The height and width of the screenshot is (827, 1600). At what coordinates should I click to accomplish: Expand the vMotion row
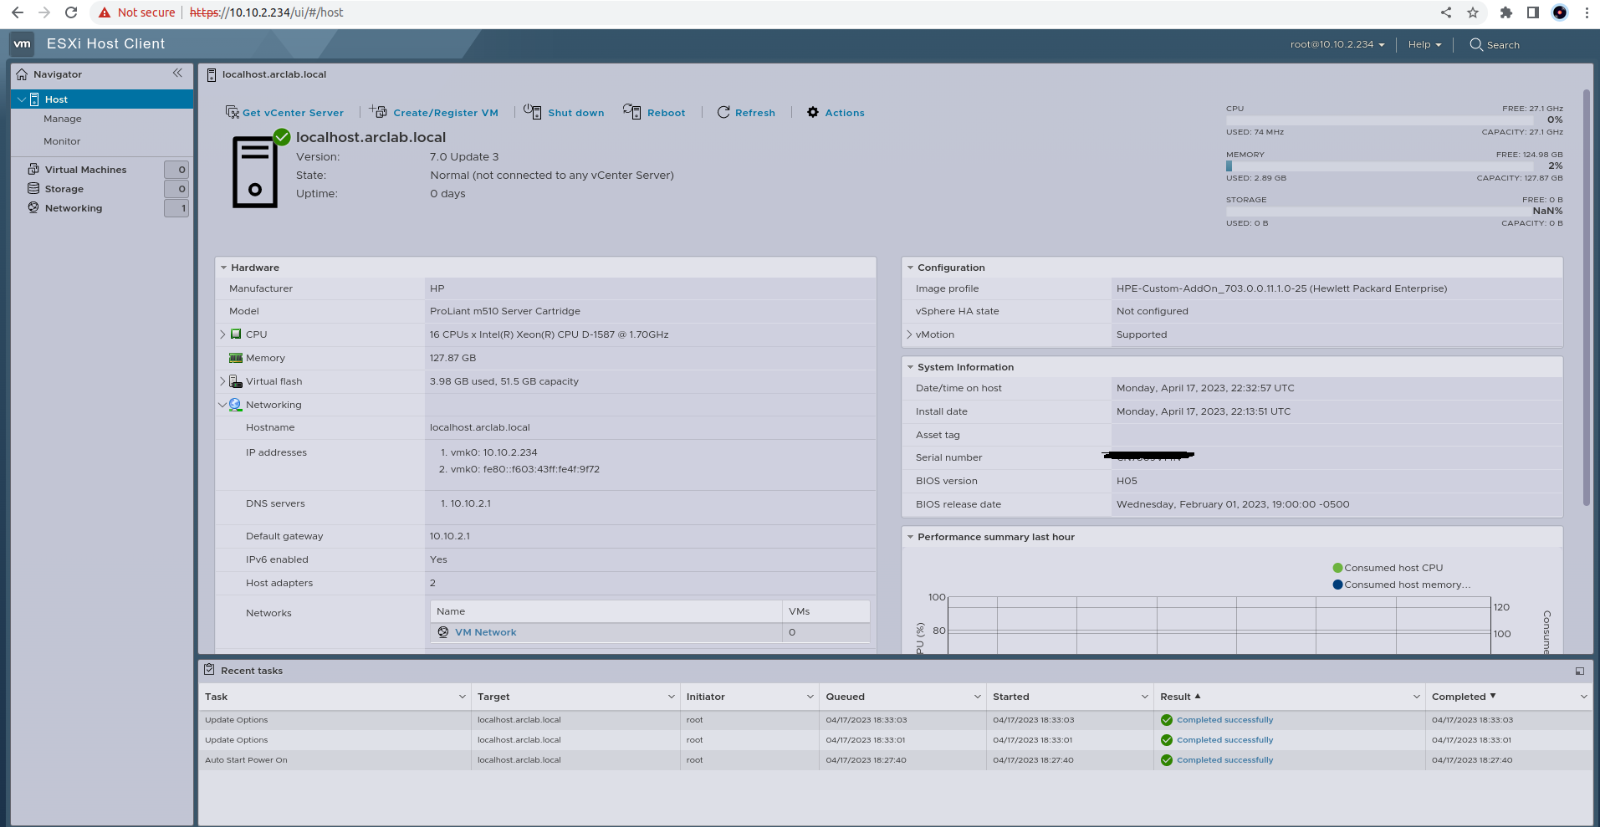(909, 335)
